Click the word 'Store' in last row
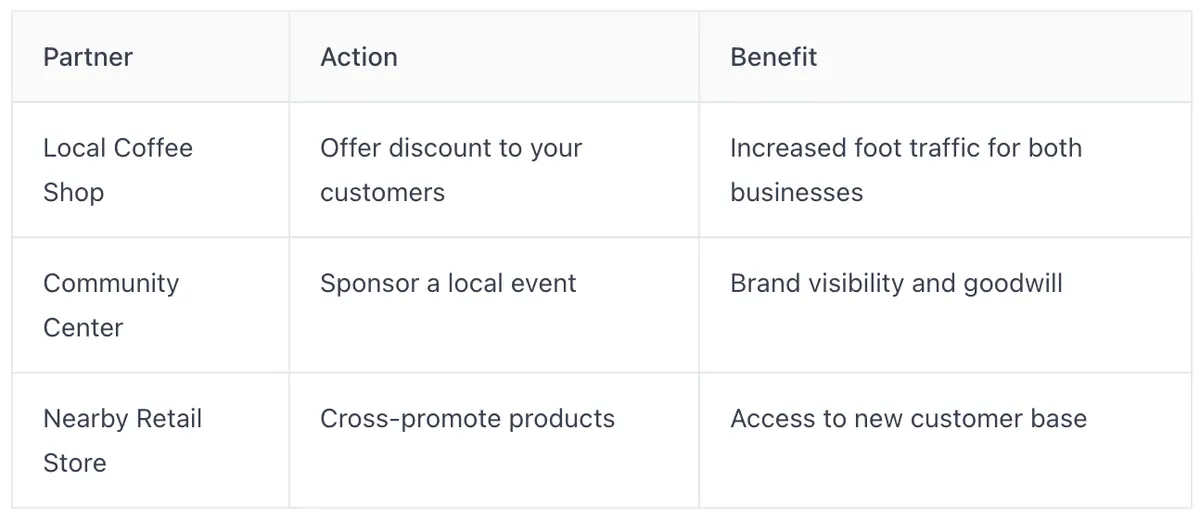This screenshot has width=1200, height=519. pyautogui.click(x=75, y=463)
